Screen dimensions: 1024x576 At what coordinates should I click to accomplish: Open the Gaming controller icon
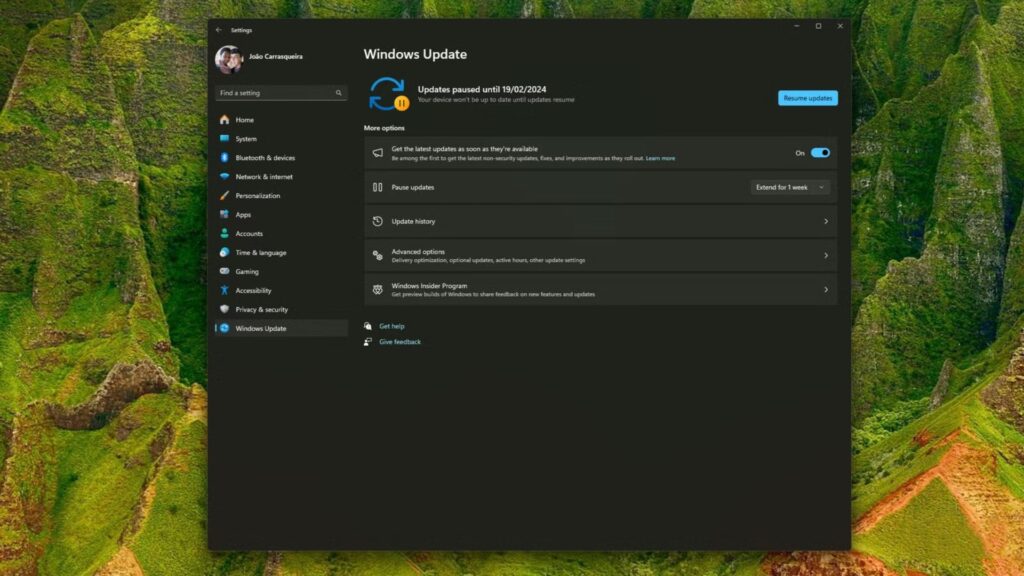tap(225, 271)
